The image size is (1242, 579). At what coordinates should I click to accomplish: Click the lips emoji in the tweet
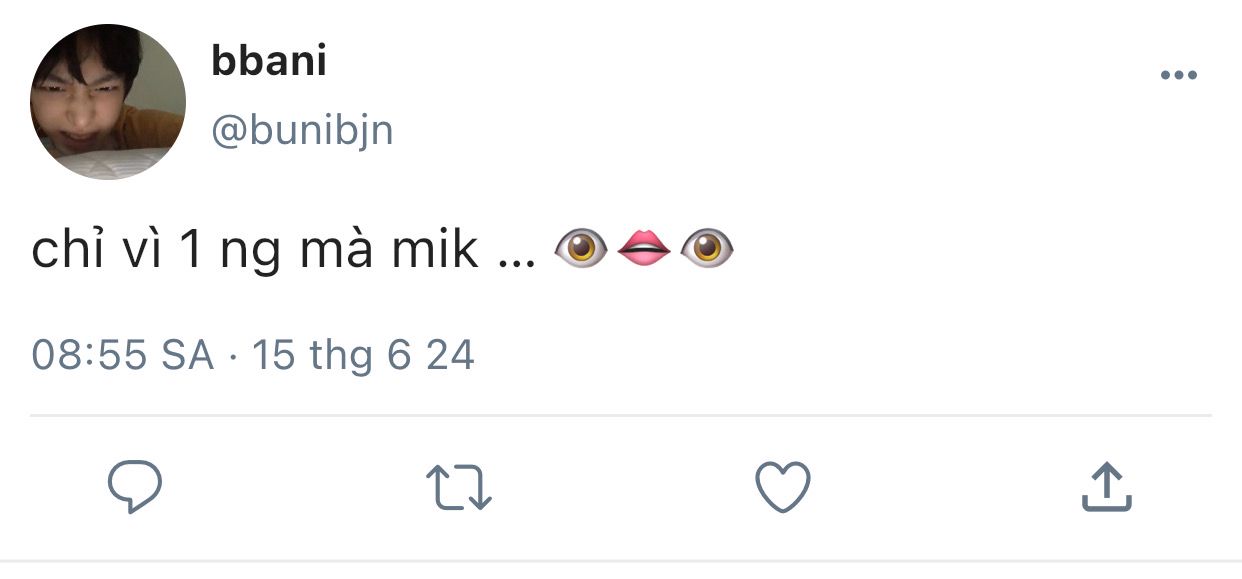pyautogui.click(x=644, y=249)
